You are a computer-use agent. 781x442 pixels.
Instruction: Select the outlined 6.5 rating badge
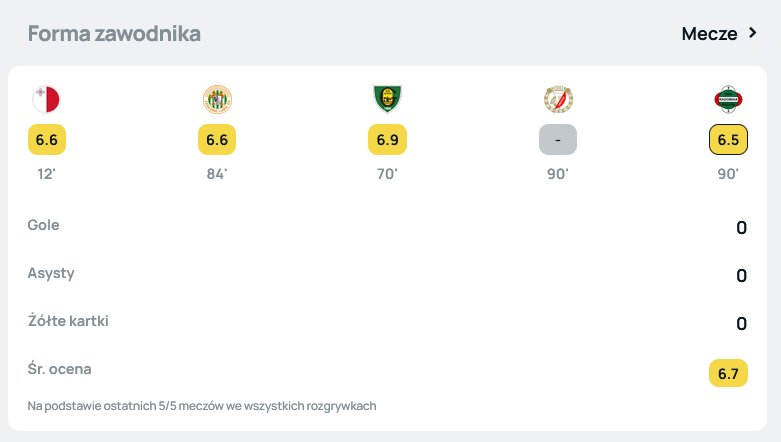[x=727, y=140]
